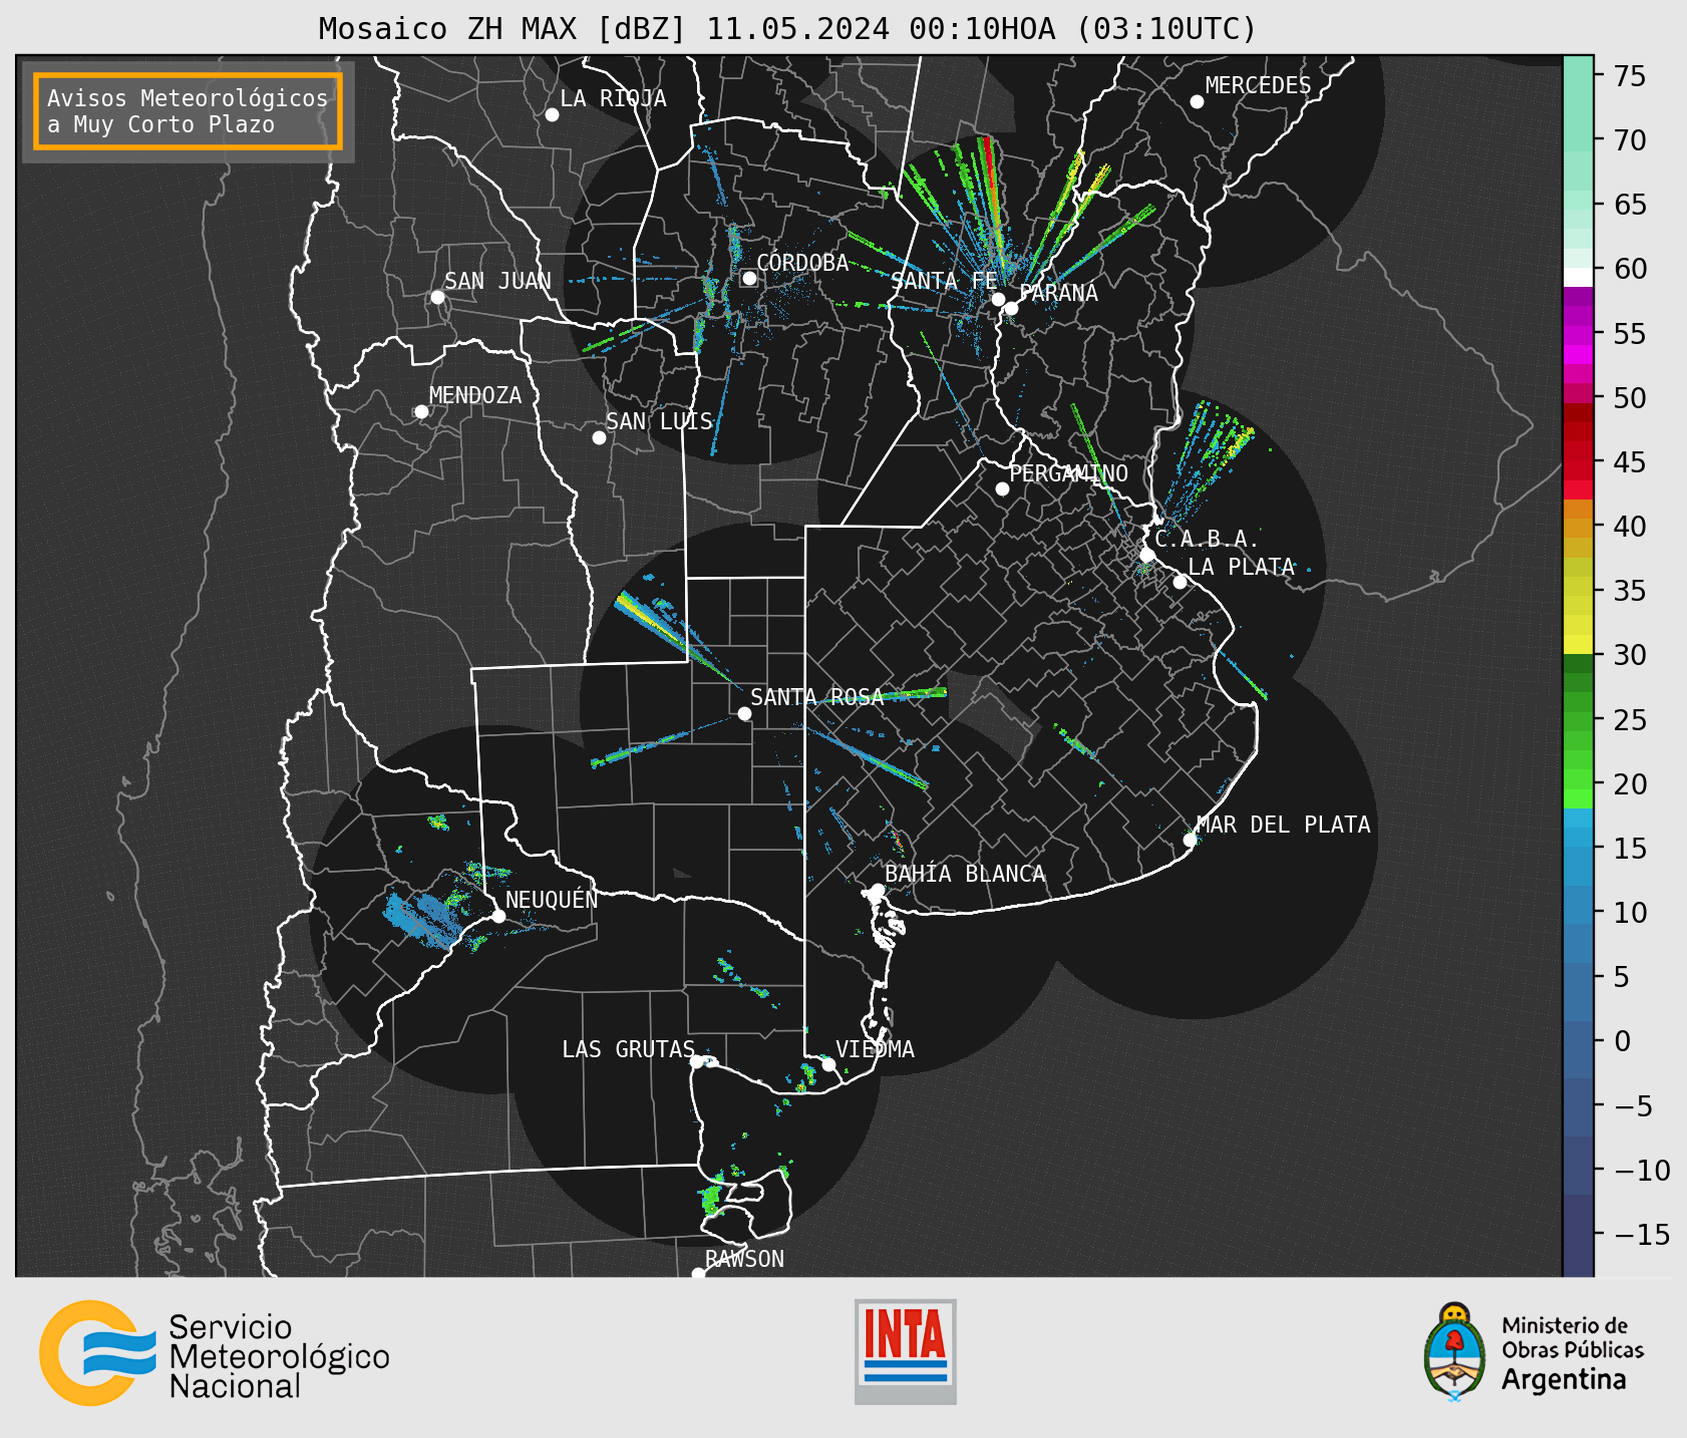Screen dimensions: 1687x1438
Task: Open the Avisos Meteorológicos a Muy Corto Plazo box
Action: 188,111
